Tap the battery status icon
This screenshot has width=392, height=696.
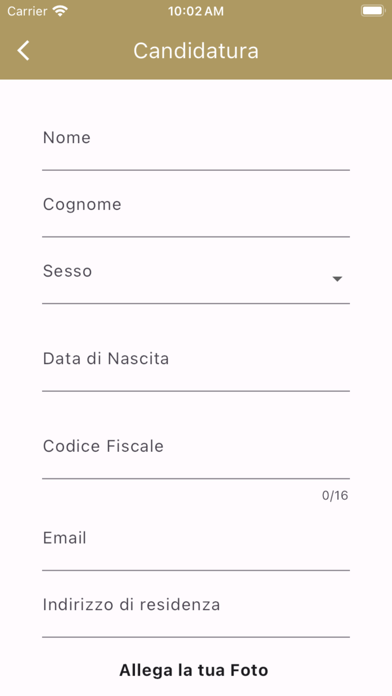click(x=372, y=11)
